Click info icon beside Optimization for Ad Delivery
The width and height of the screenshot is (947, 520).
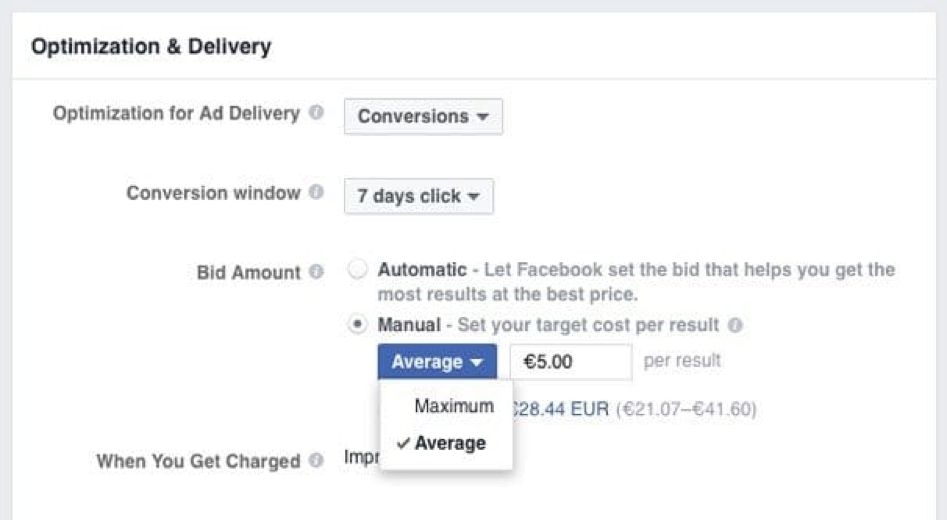coord(316,113)
